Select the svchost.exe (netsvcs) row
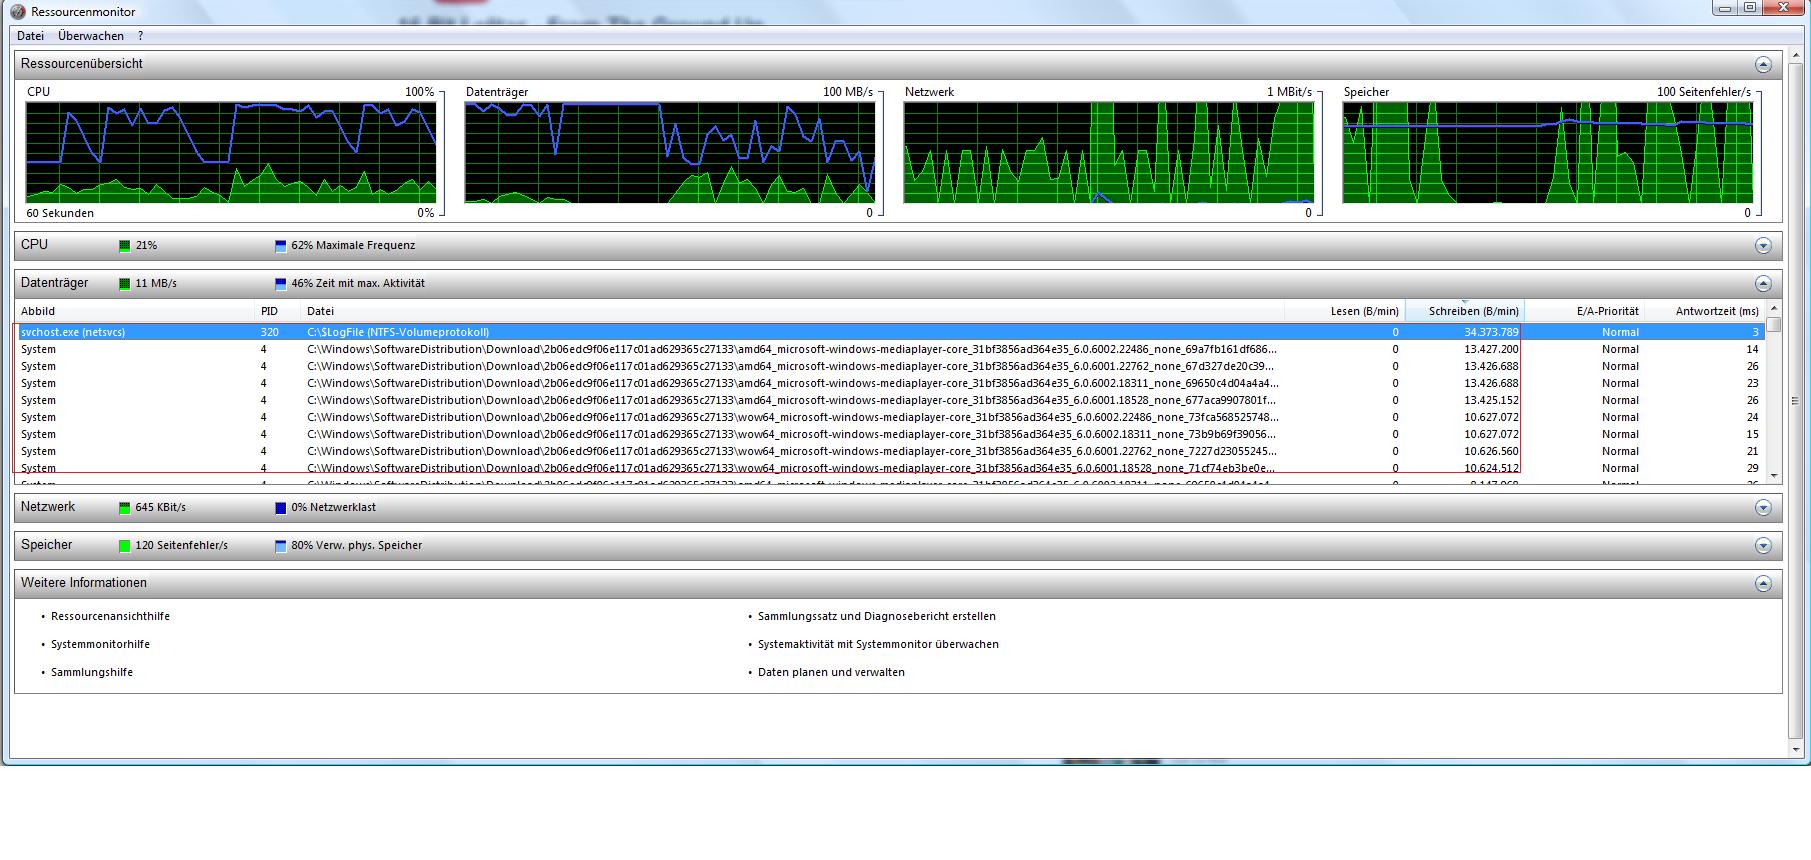 point(890,332)
